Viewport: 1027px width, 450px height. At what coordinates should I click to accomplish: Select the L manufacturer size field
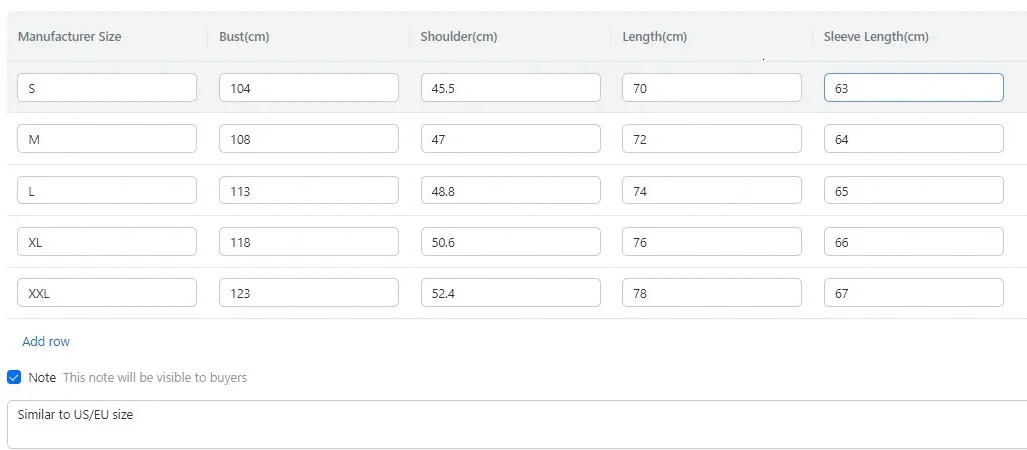coord(107,190)
